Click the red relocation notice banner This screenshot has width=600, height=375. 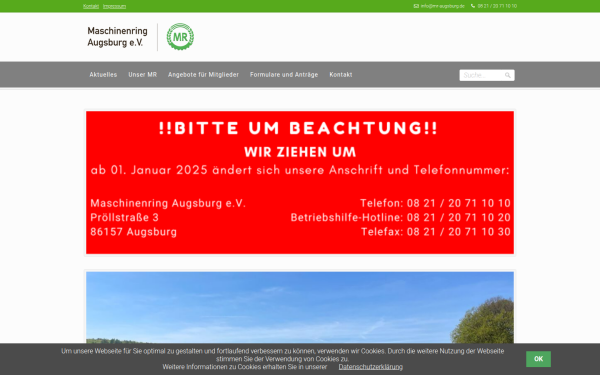point(300,183)
